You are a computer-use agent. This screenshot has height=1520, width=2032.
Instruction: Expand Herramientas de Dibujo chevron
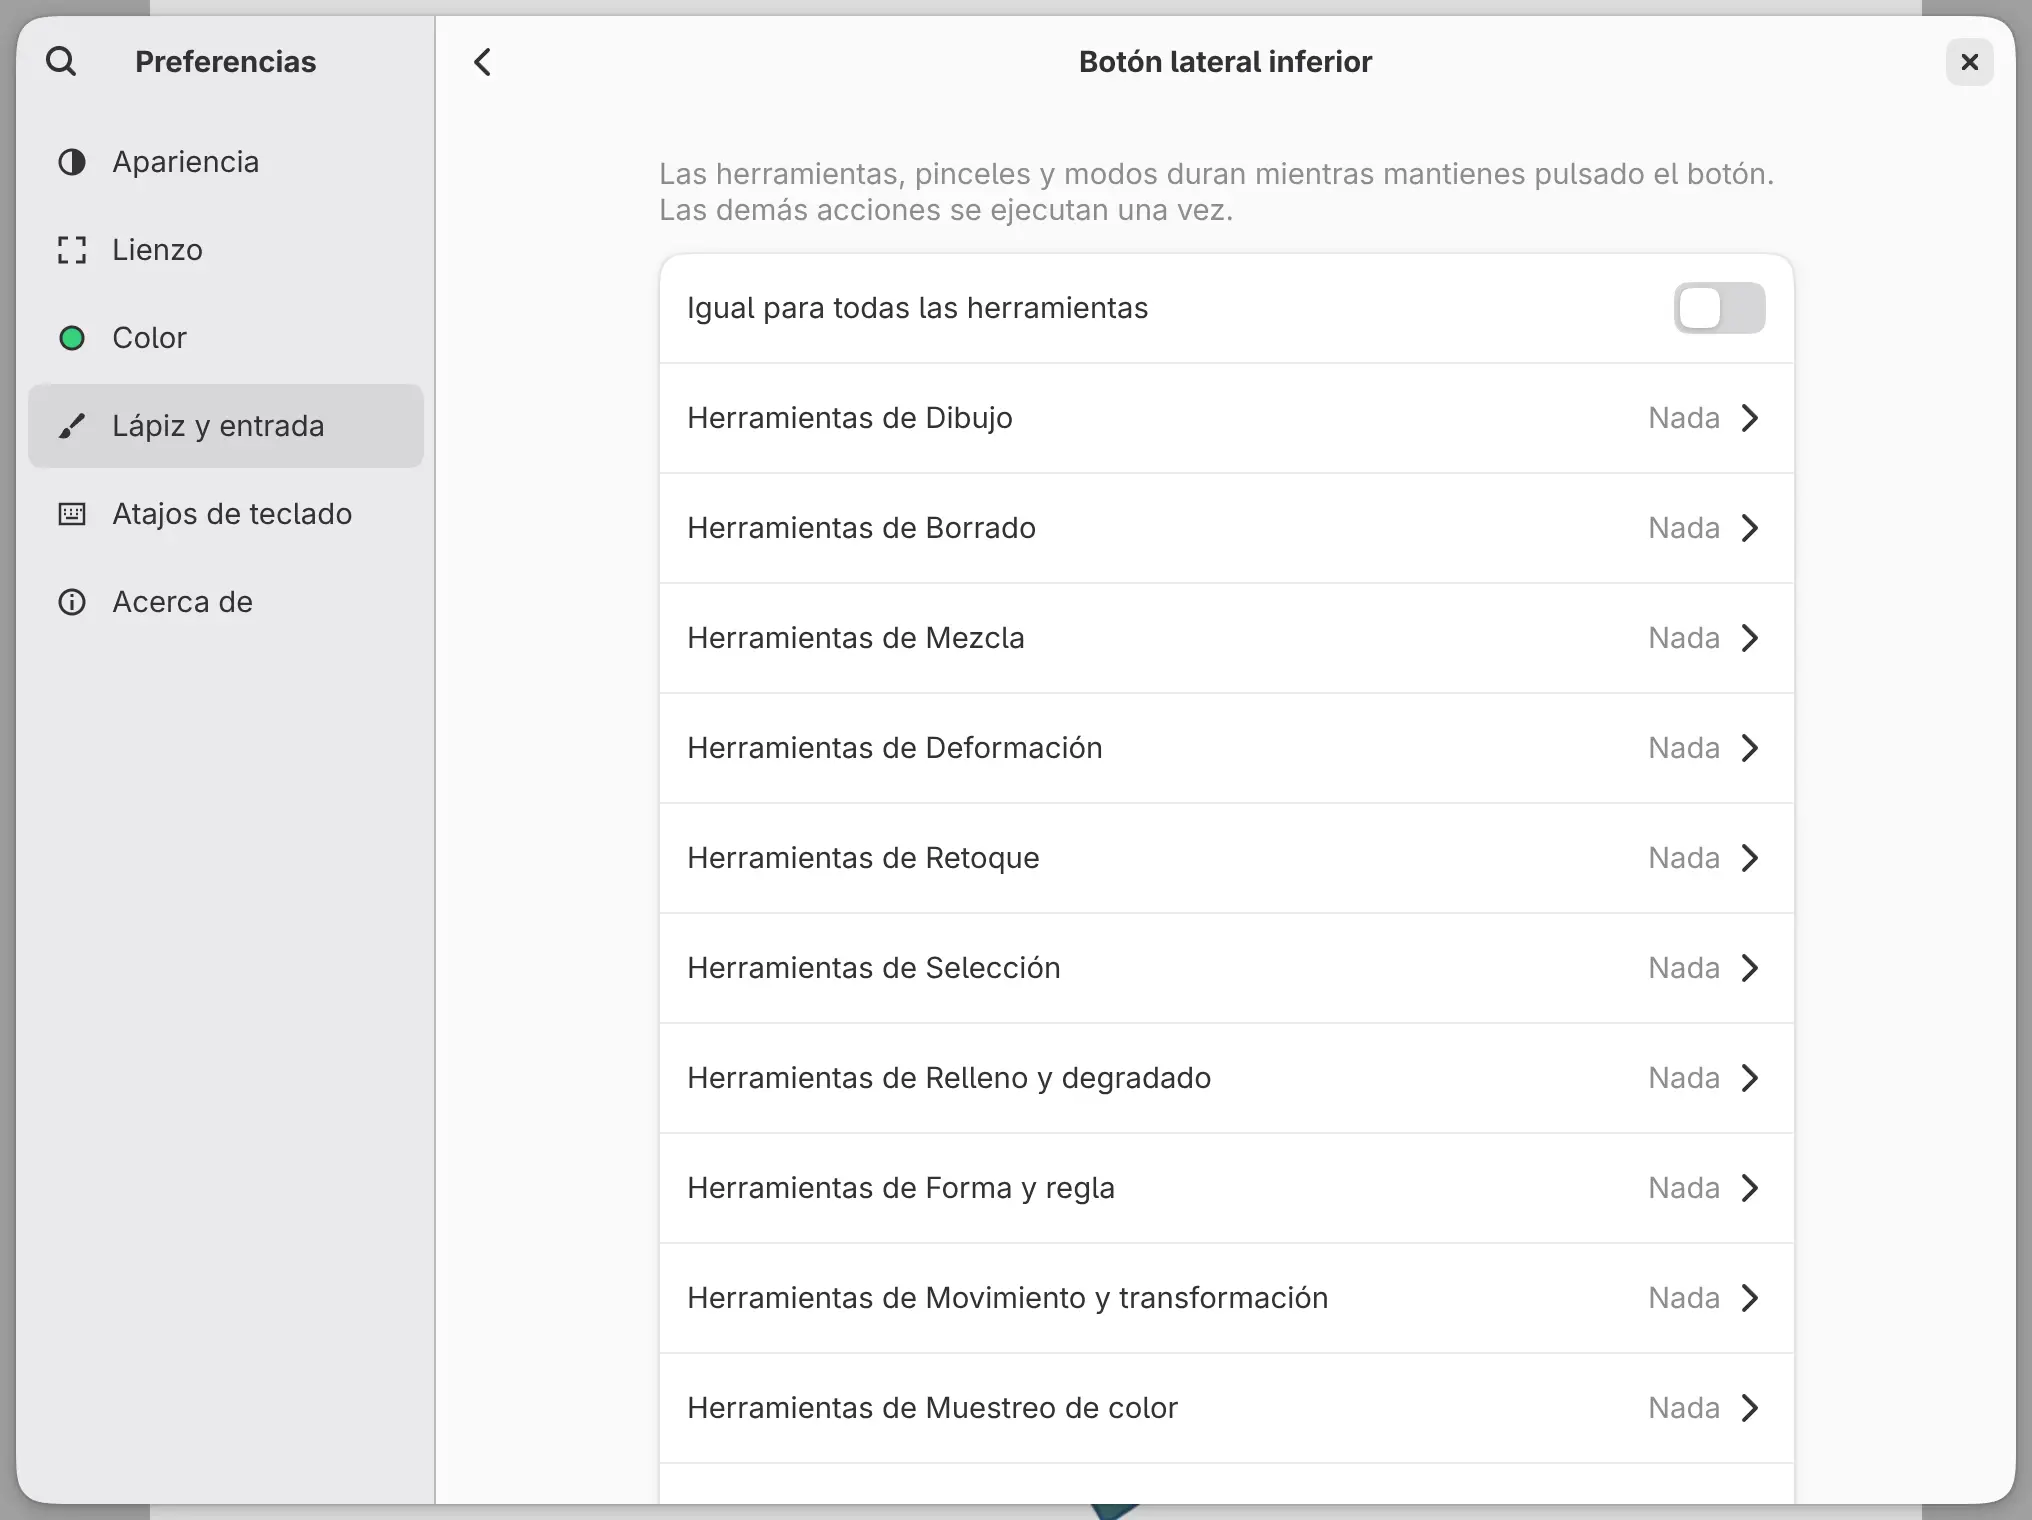tap(1749, 418)
